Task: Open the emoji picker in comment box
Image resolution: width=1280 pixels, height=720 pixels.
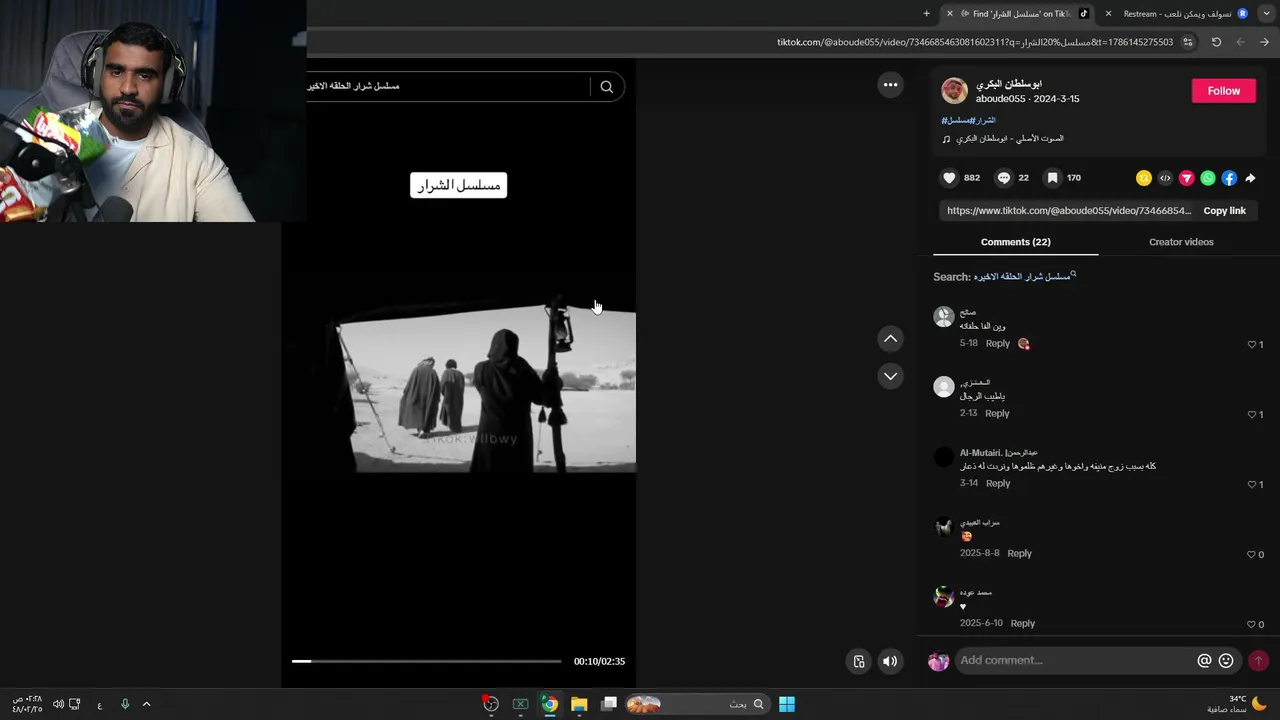Action: click(x=1226, y=661)
